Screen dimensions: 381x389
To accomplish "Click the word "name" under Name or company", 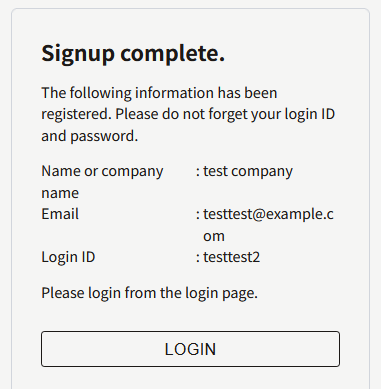I will click(60, 193).
